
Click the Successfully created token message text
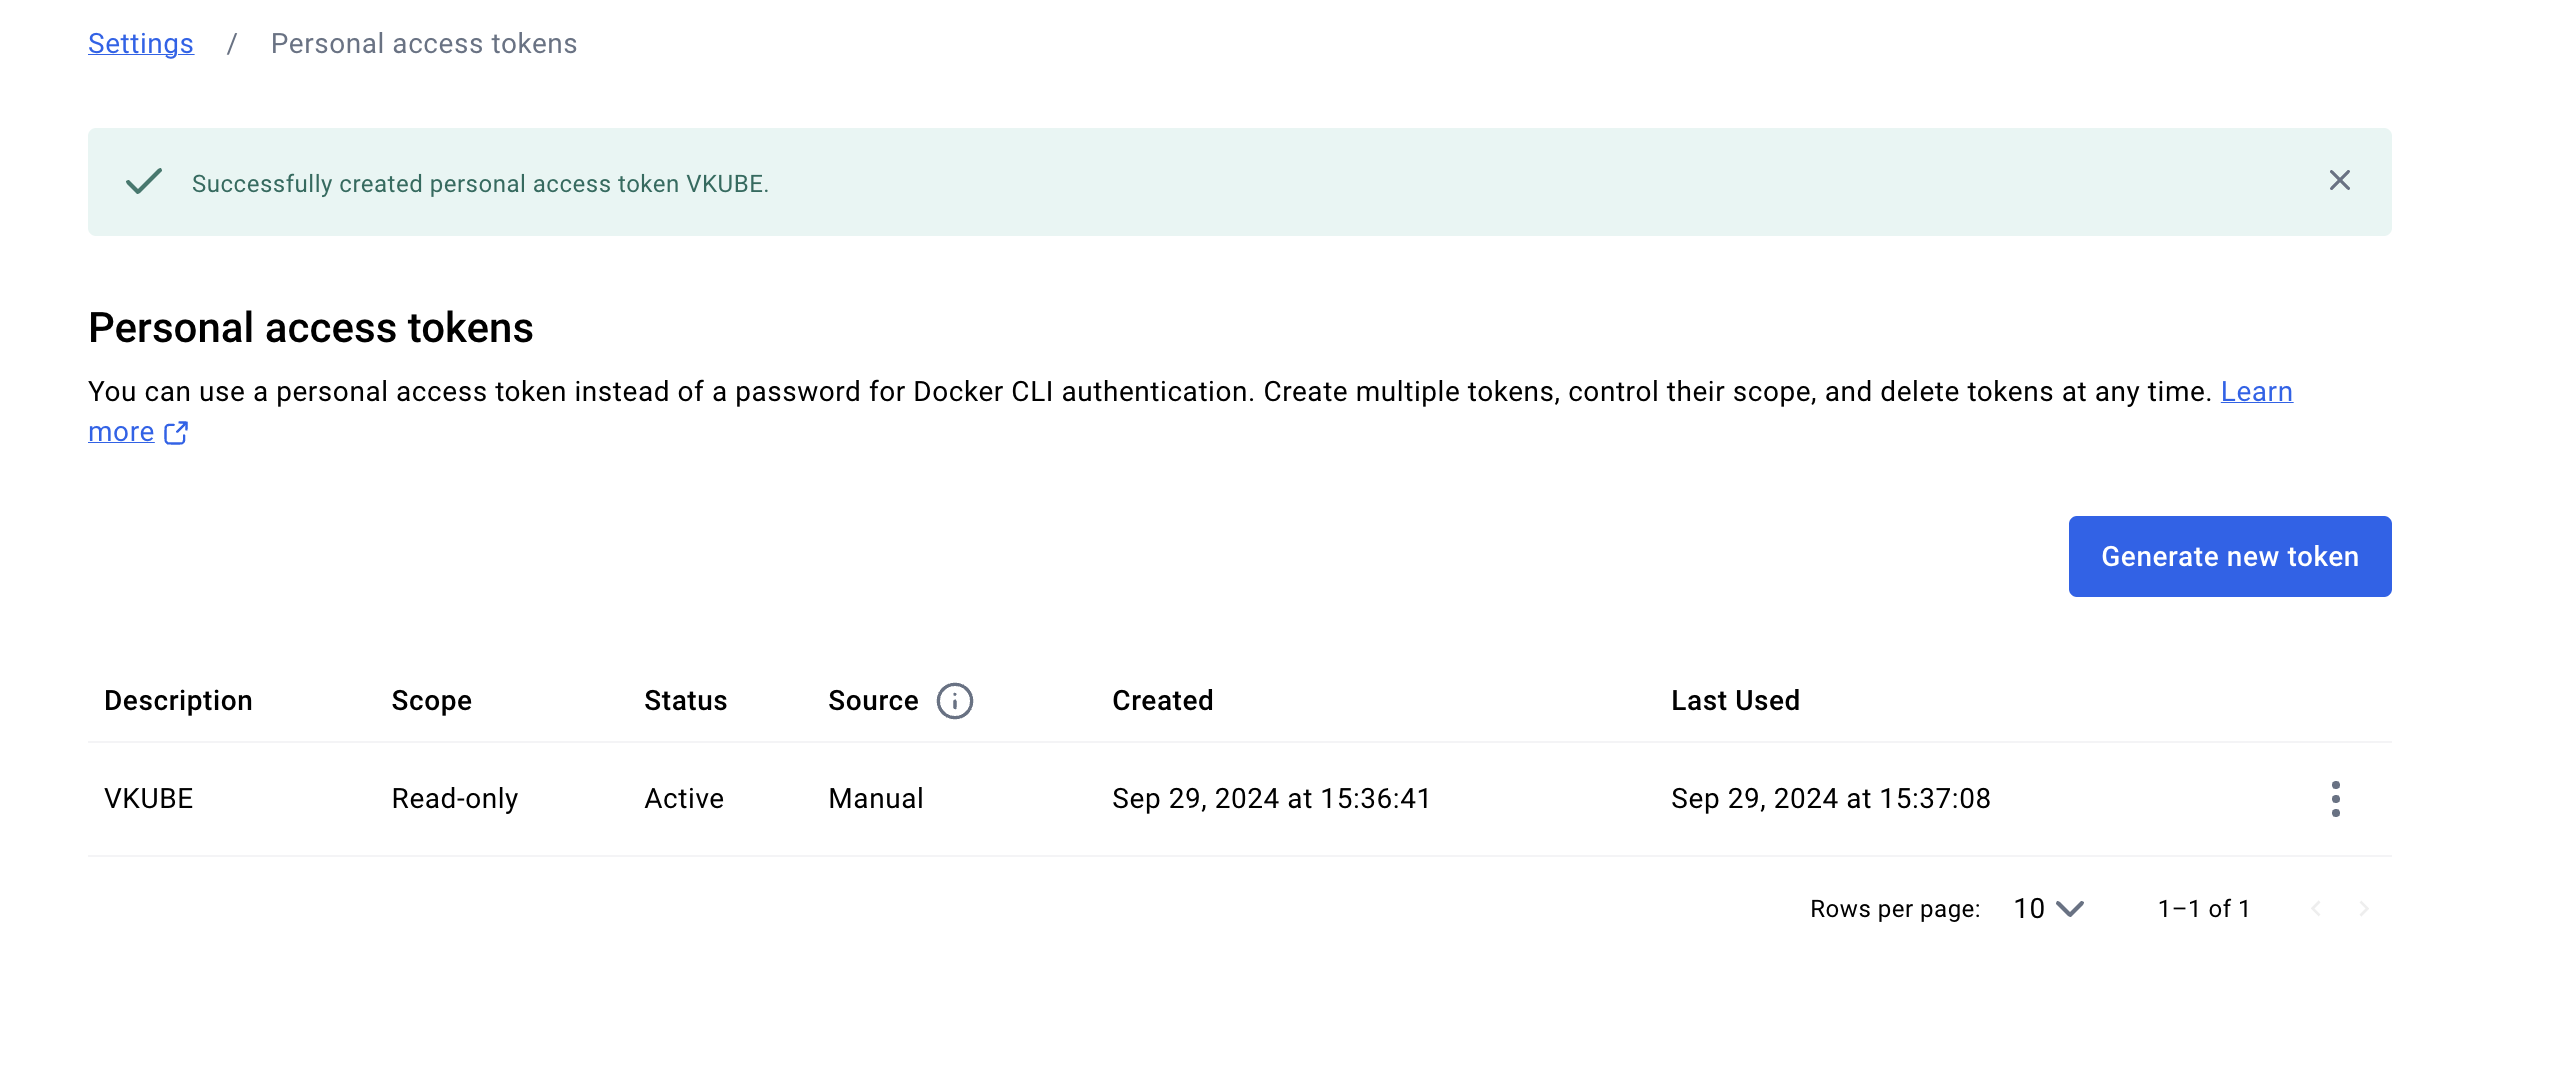point(480,184)
